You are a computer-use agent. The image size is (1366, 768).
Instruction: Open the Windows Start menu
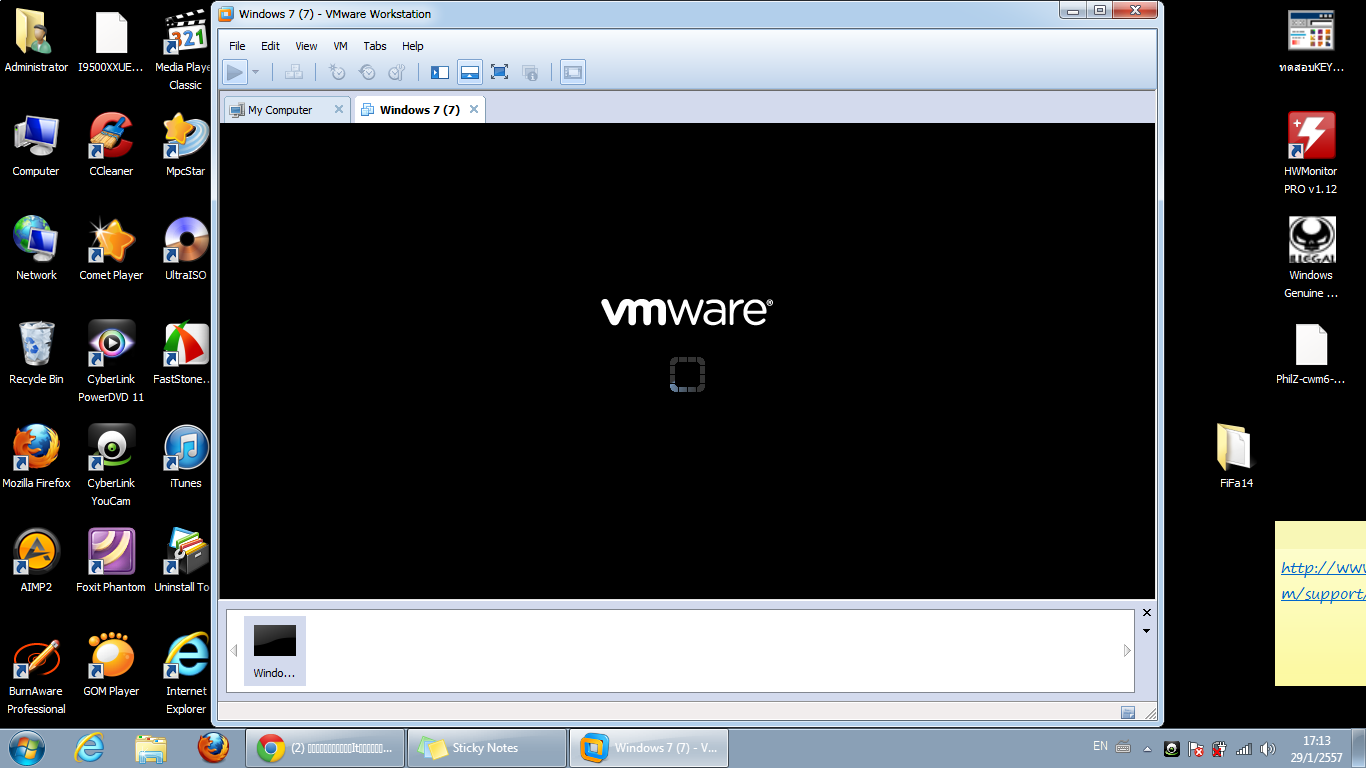click(27, 747)
